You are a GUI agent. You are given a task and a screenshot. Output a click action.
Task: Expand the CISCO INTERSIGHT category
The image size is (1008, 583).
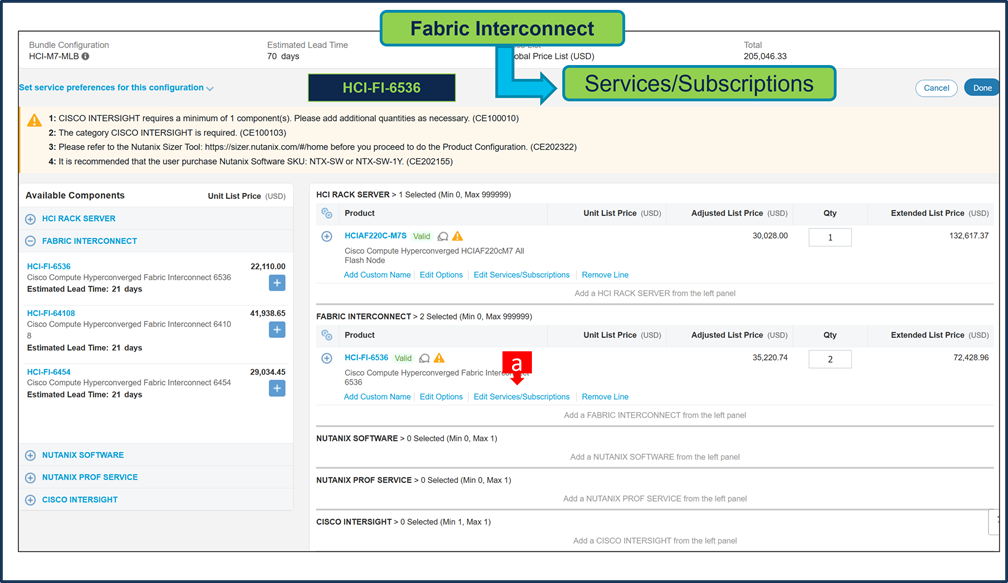[x=30, y=500]
